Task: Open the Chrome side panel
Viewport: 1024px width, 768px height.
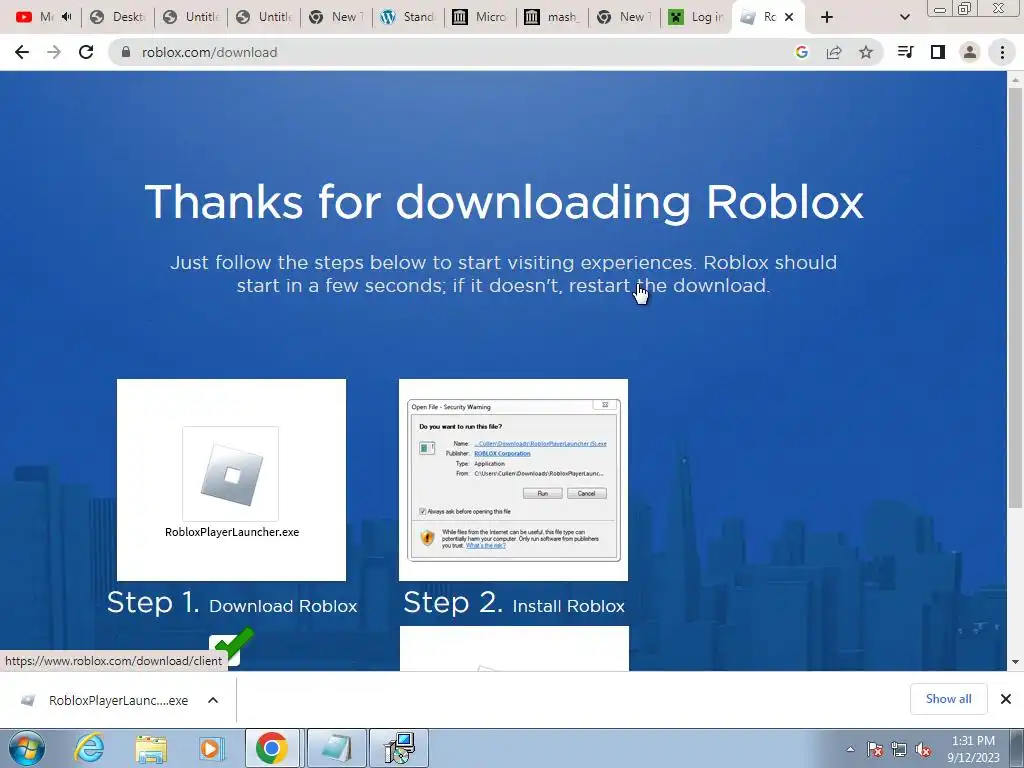Action: (x=938, y=52)
